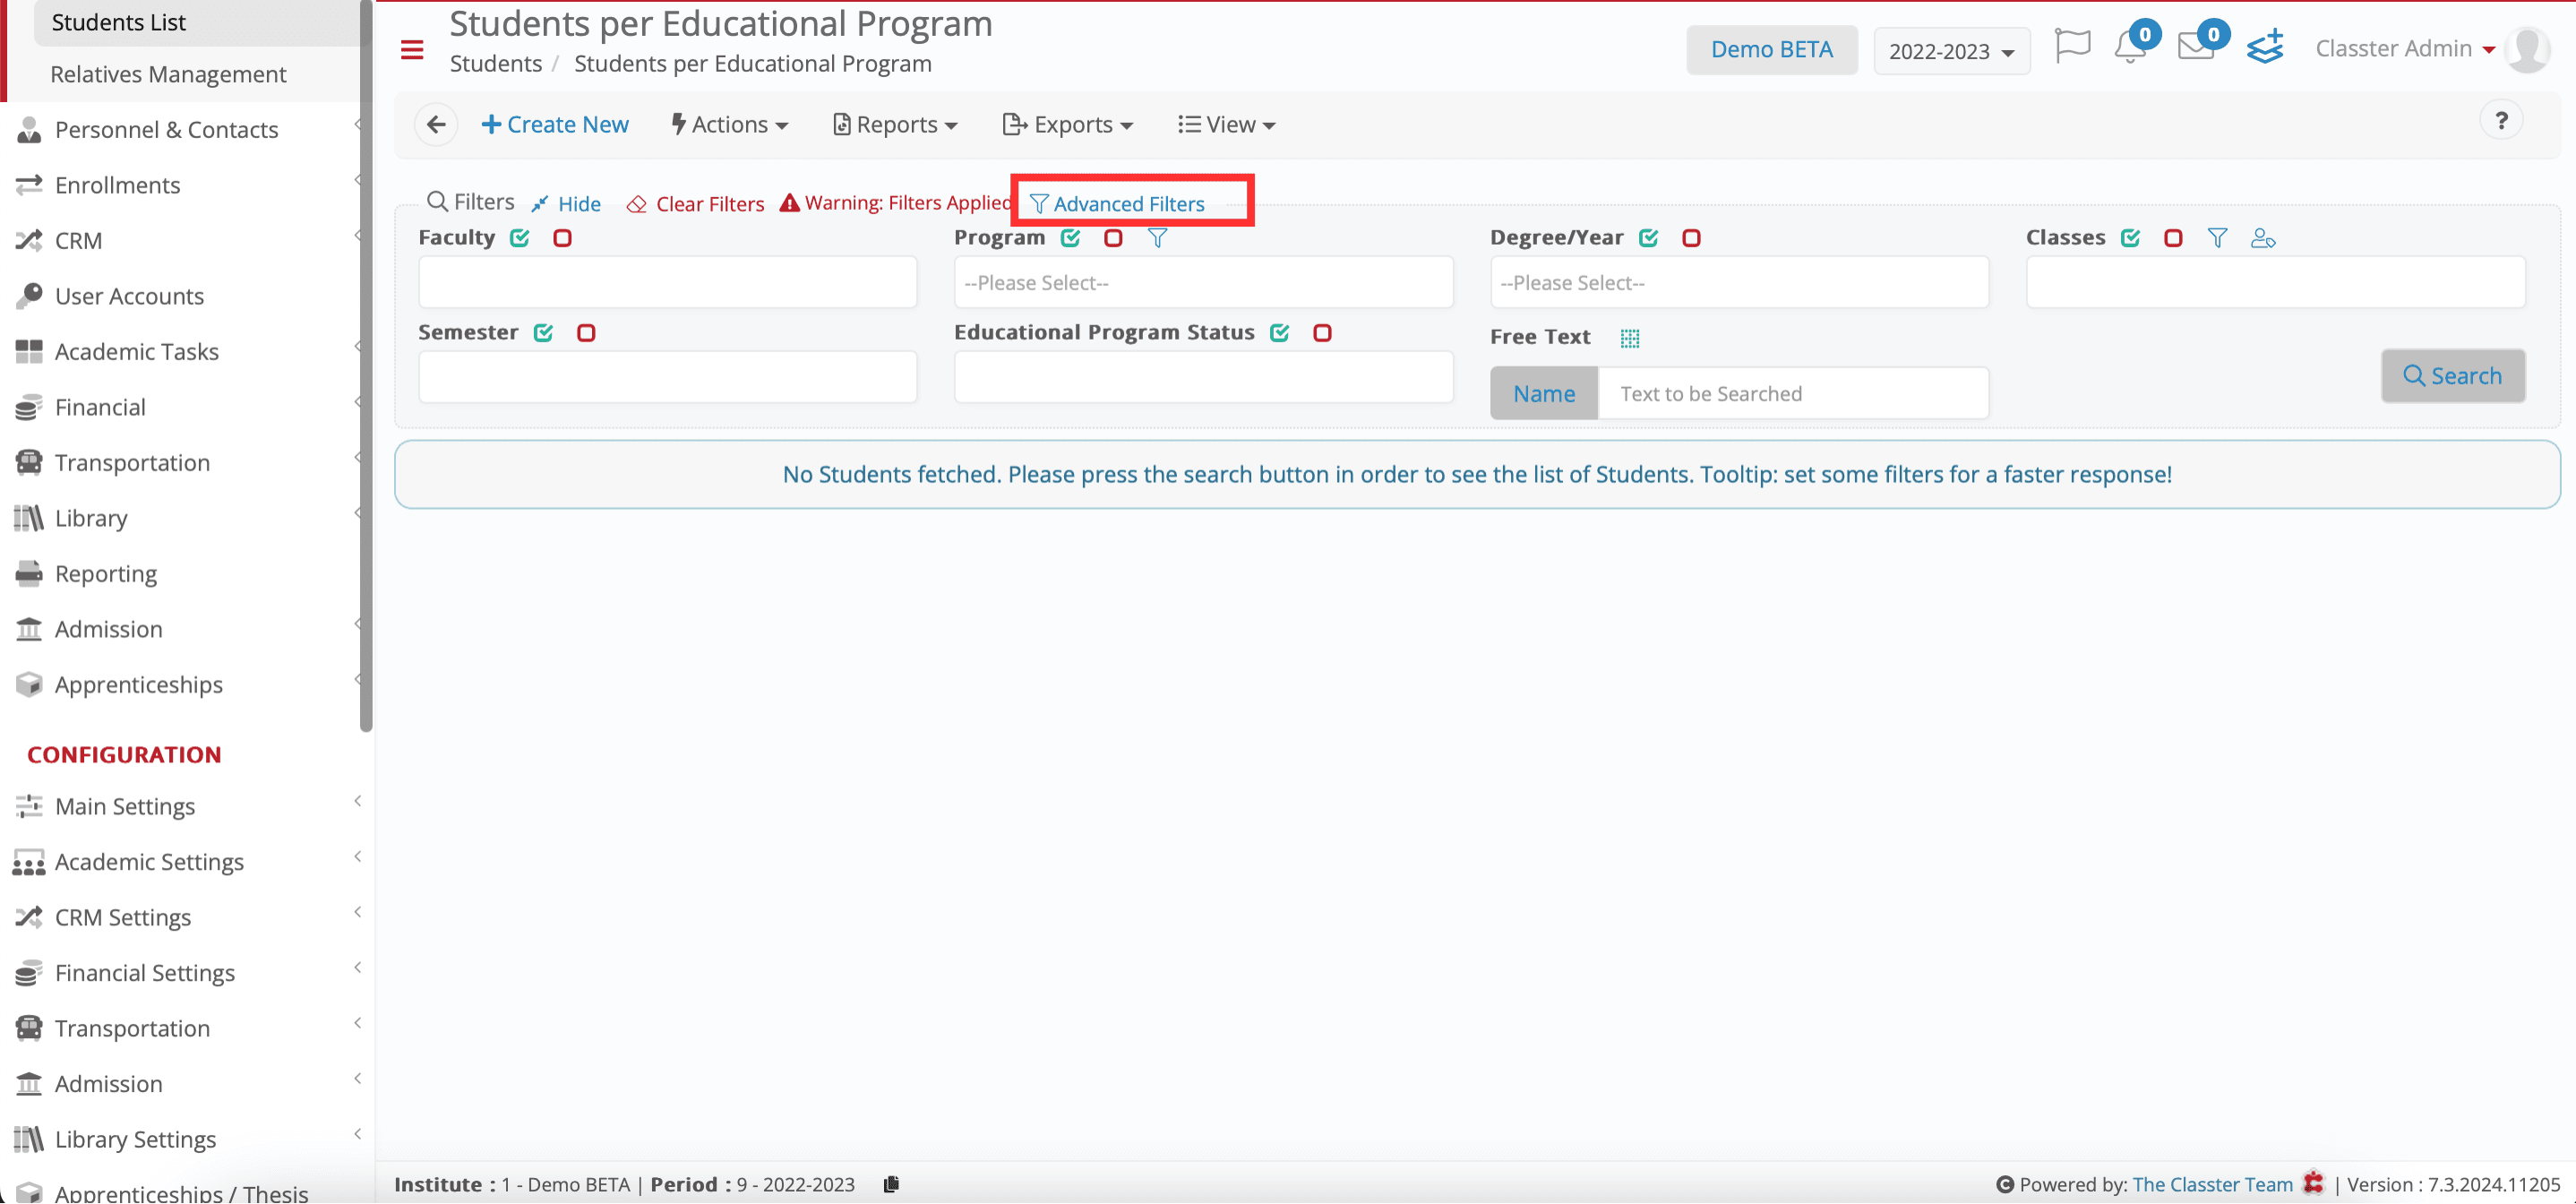2576x1204 pixels.
Task: Click the Reporting printer icon
Action: [29, 574]
